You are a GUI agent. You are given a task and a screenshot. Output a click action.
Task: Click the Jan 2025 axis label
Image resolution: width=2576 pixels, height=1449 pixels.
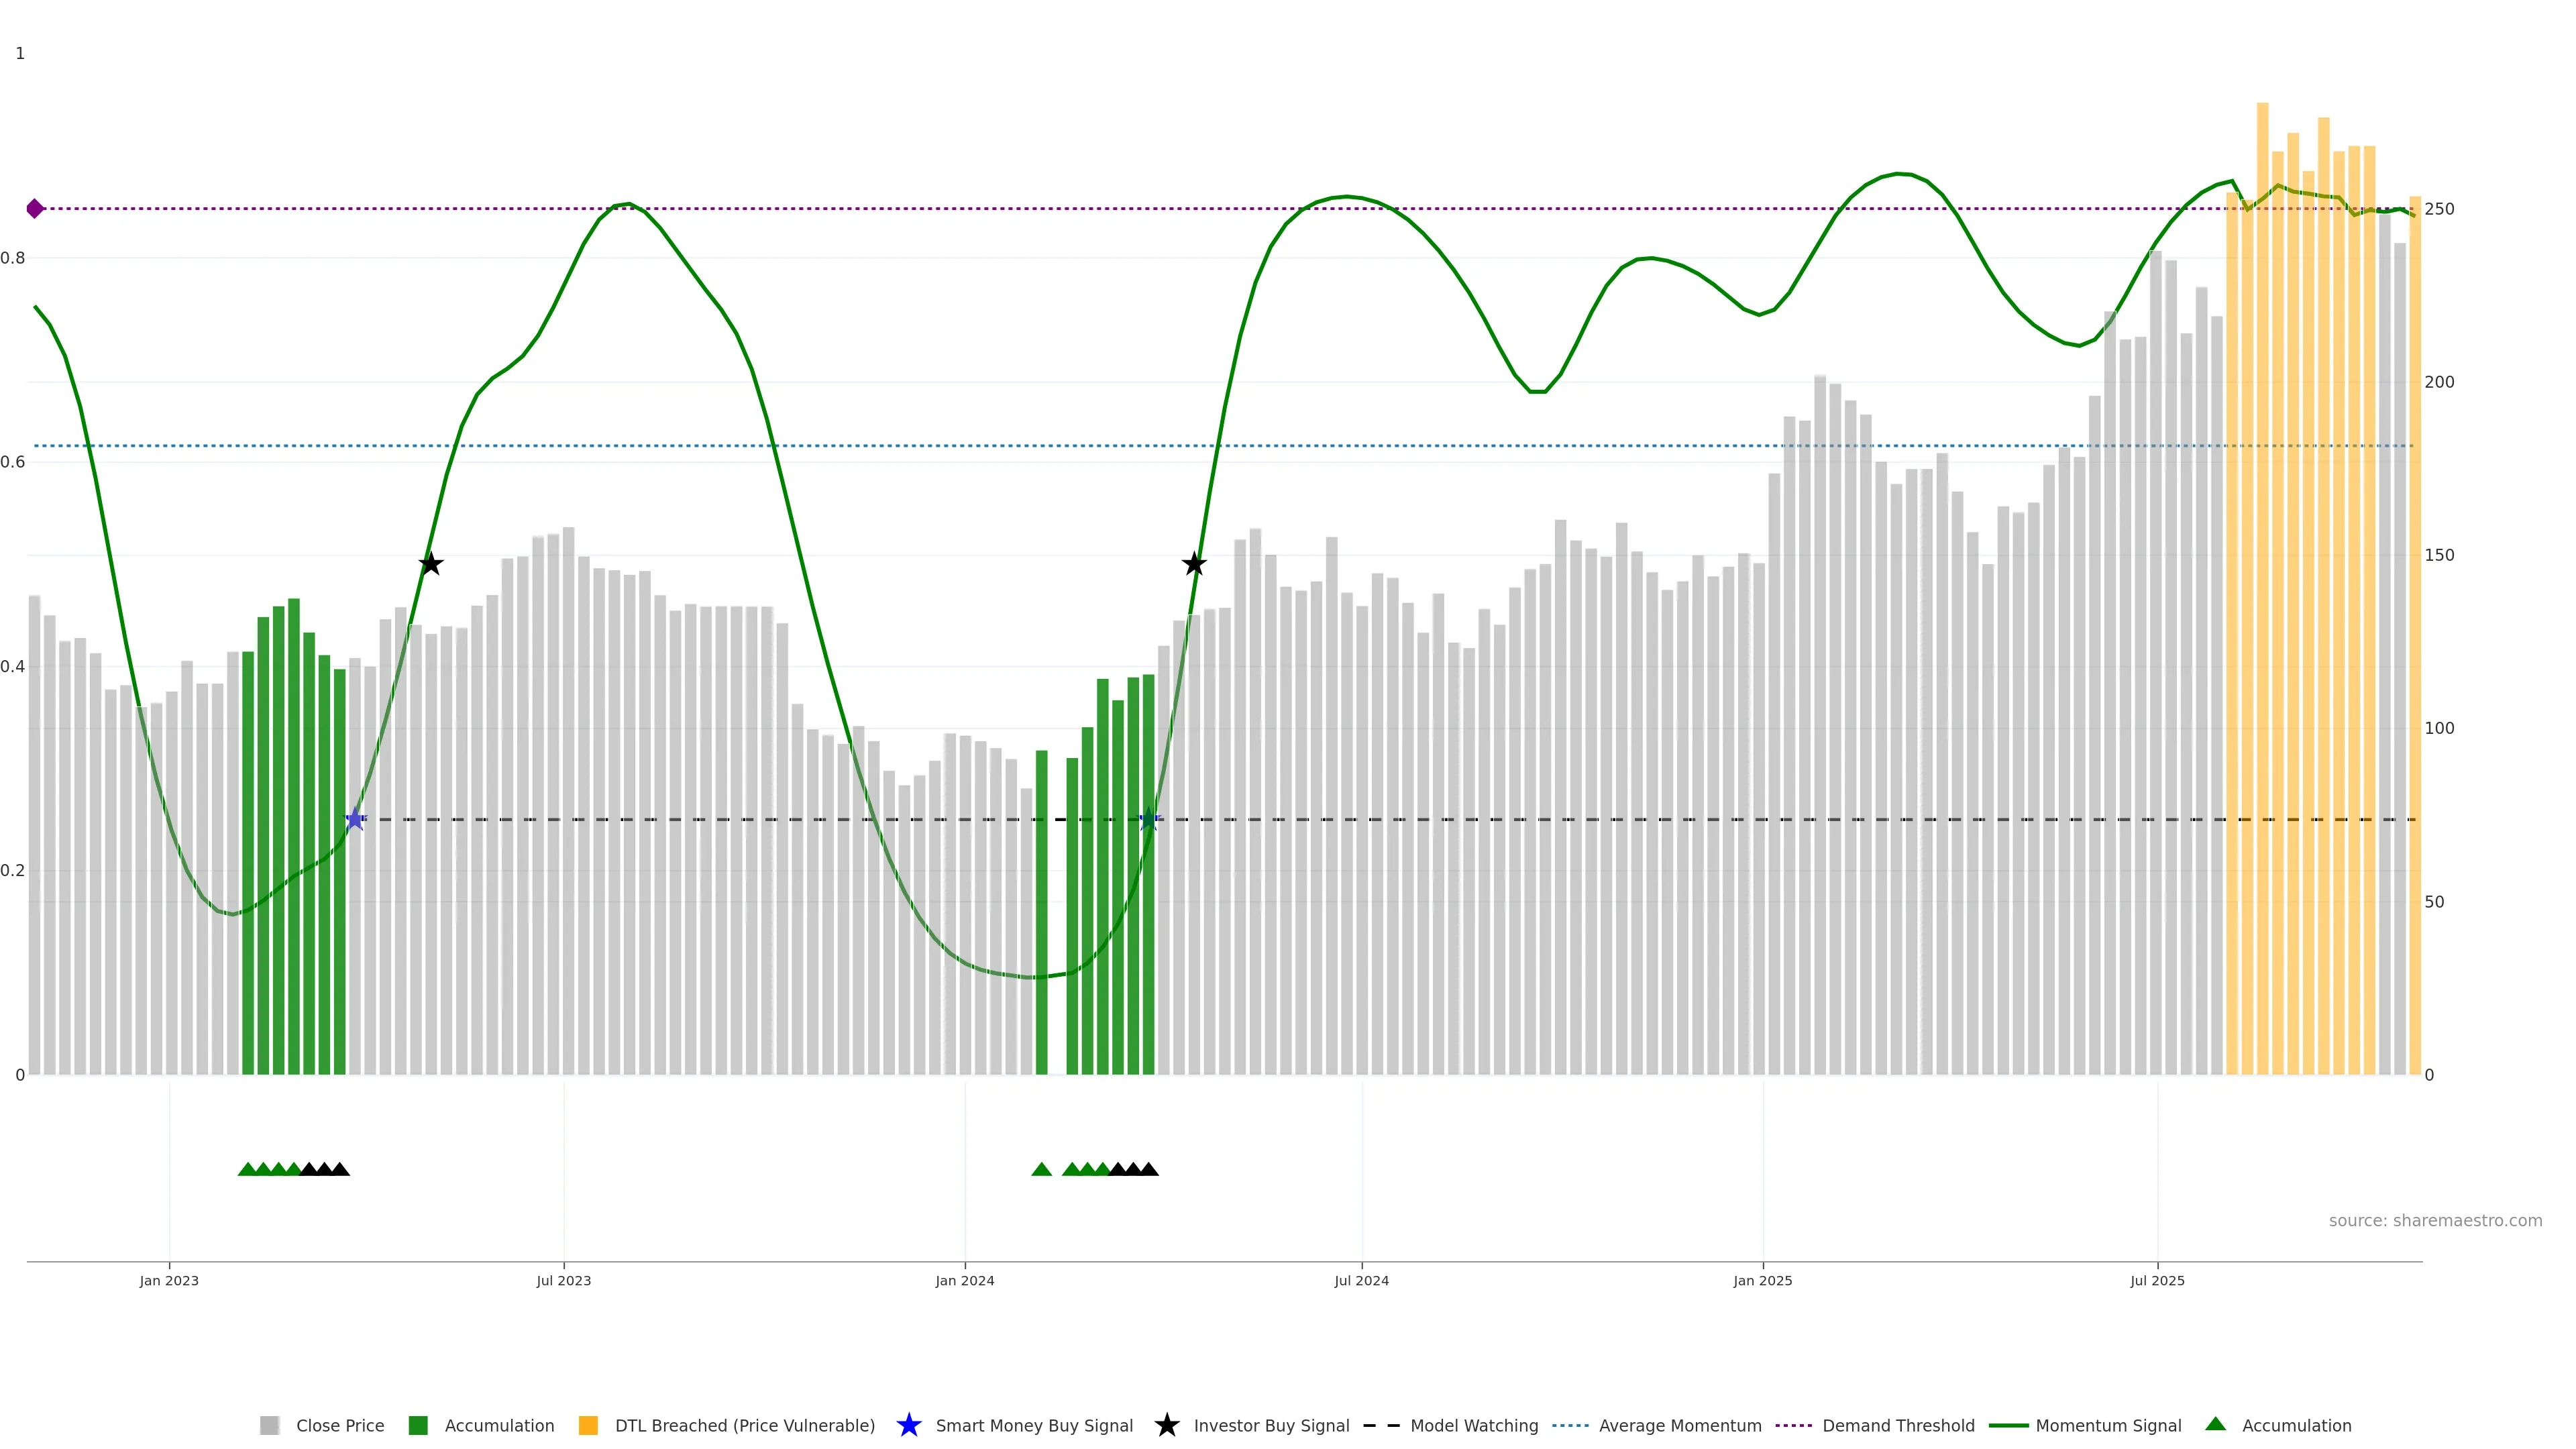tap(1762, 1281)
